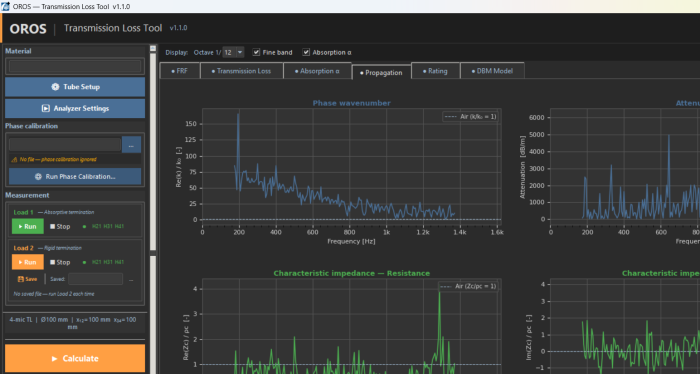Viewport: 700px width, 374px height.
Task: Toggle the Fine band checkbox
Action: [256, 52]
